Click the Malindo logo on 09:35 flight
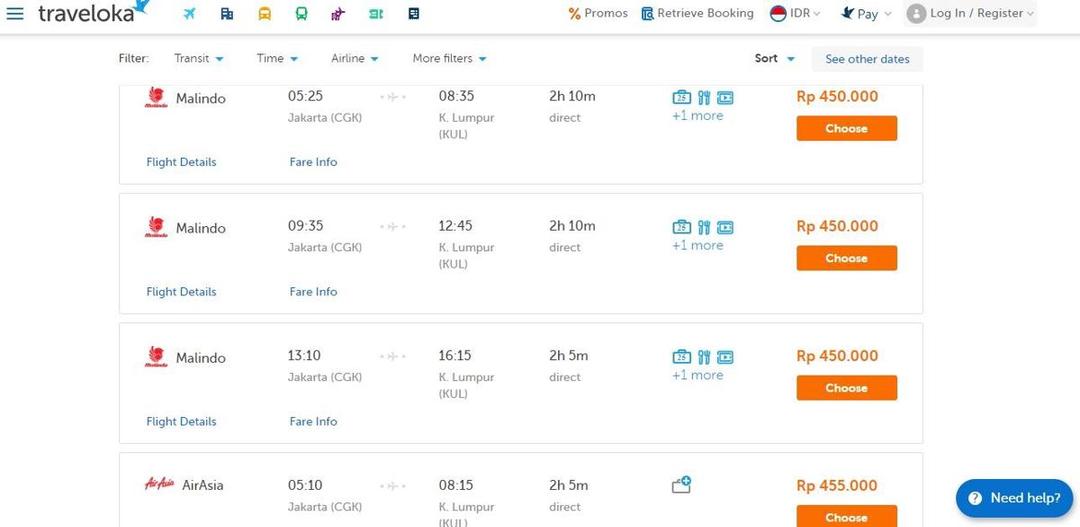This screenshot has height=527, width=1080. 156,227
